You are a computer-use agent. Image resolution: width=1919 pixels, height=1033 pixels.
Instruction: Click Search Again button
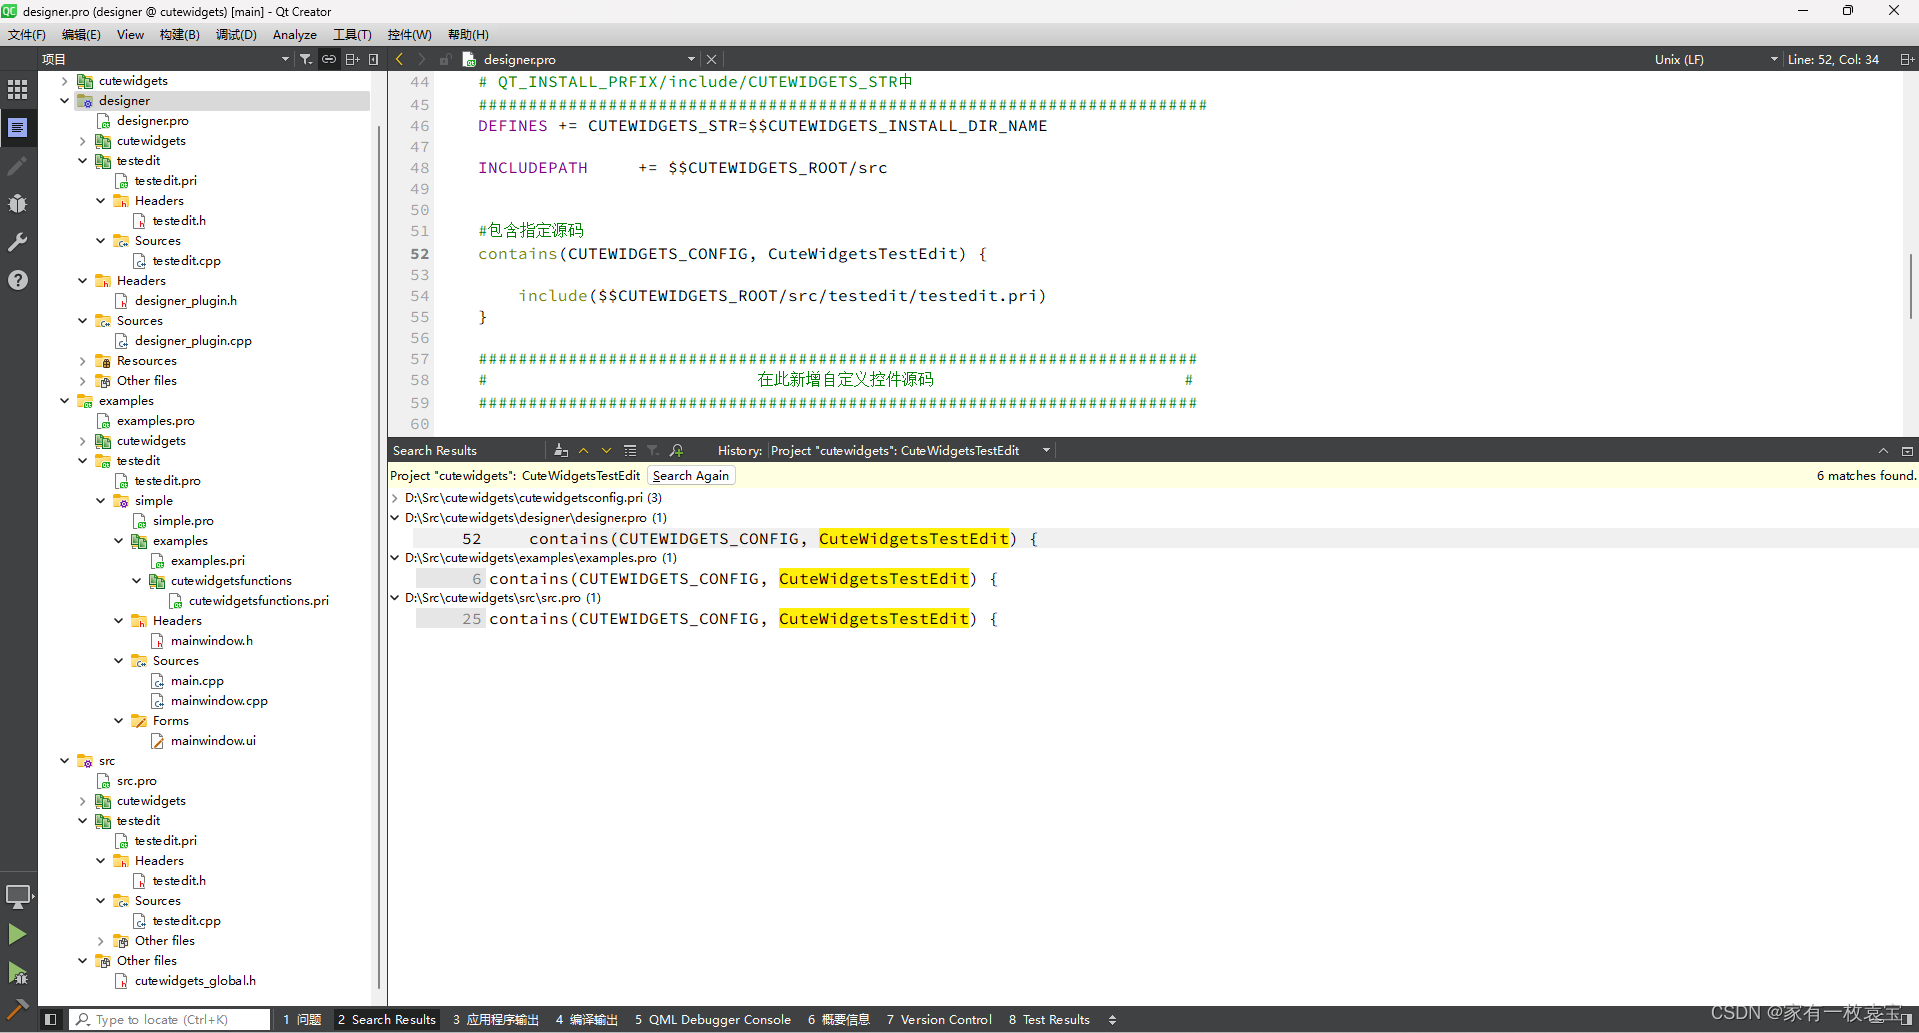click(x=691, y=475)
